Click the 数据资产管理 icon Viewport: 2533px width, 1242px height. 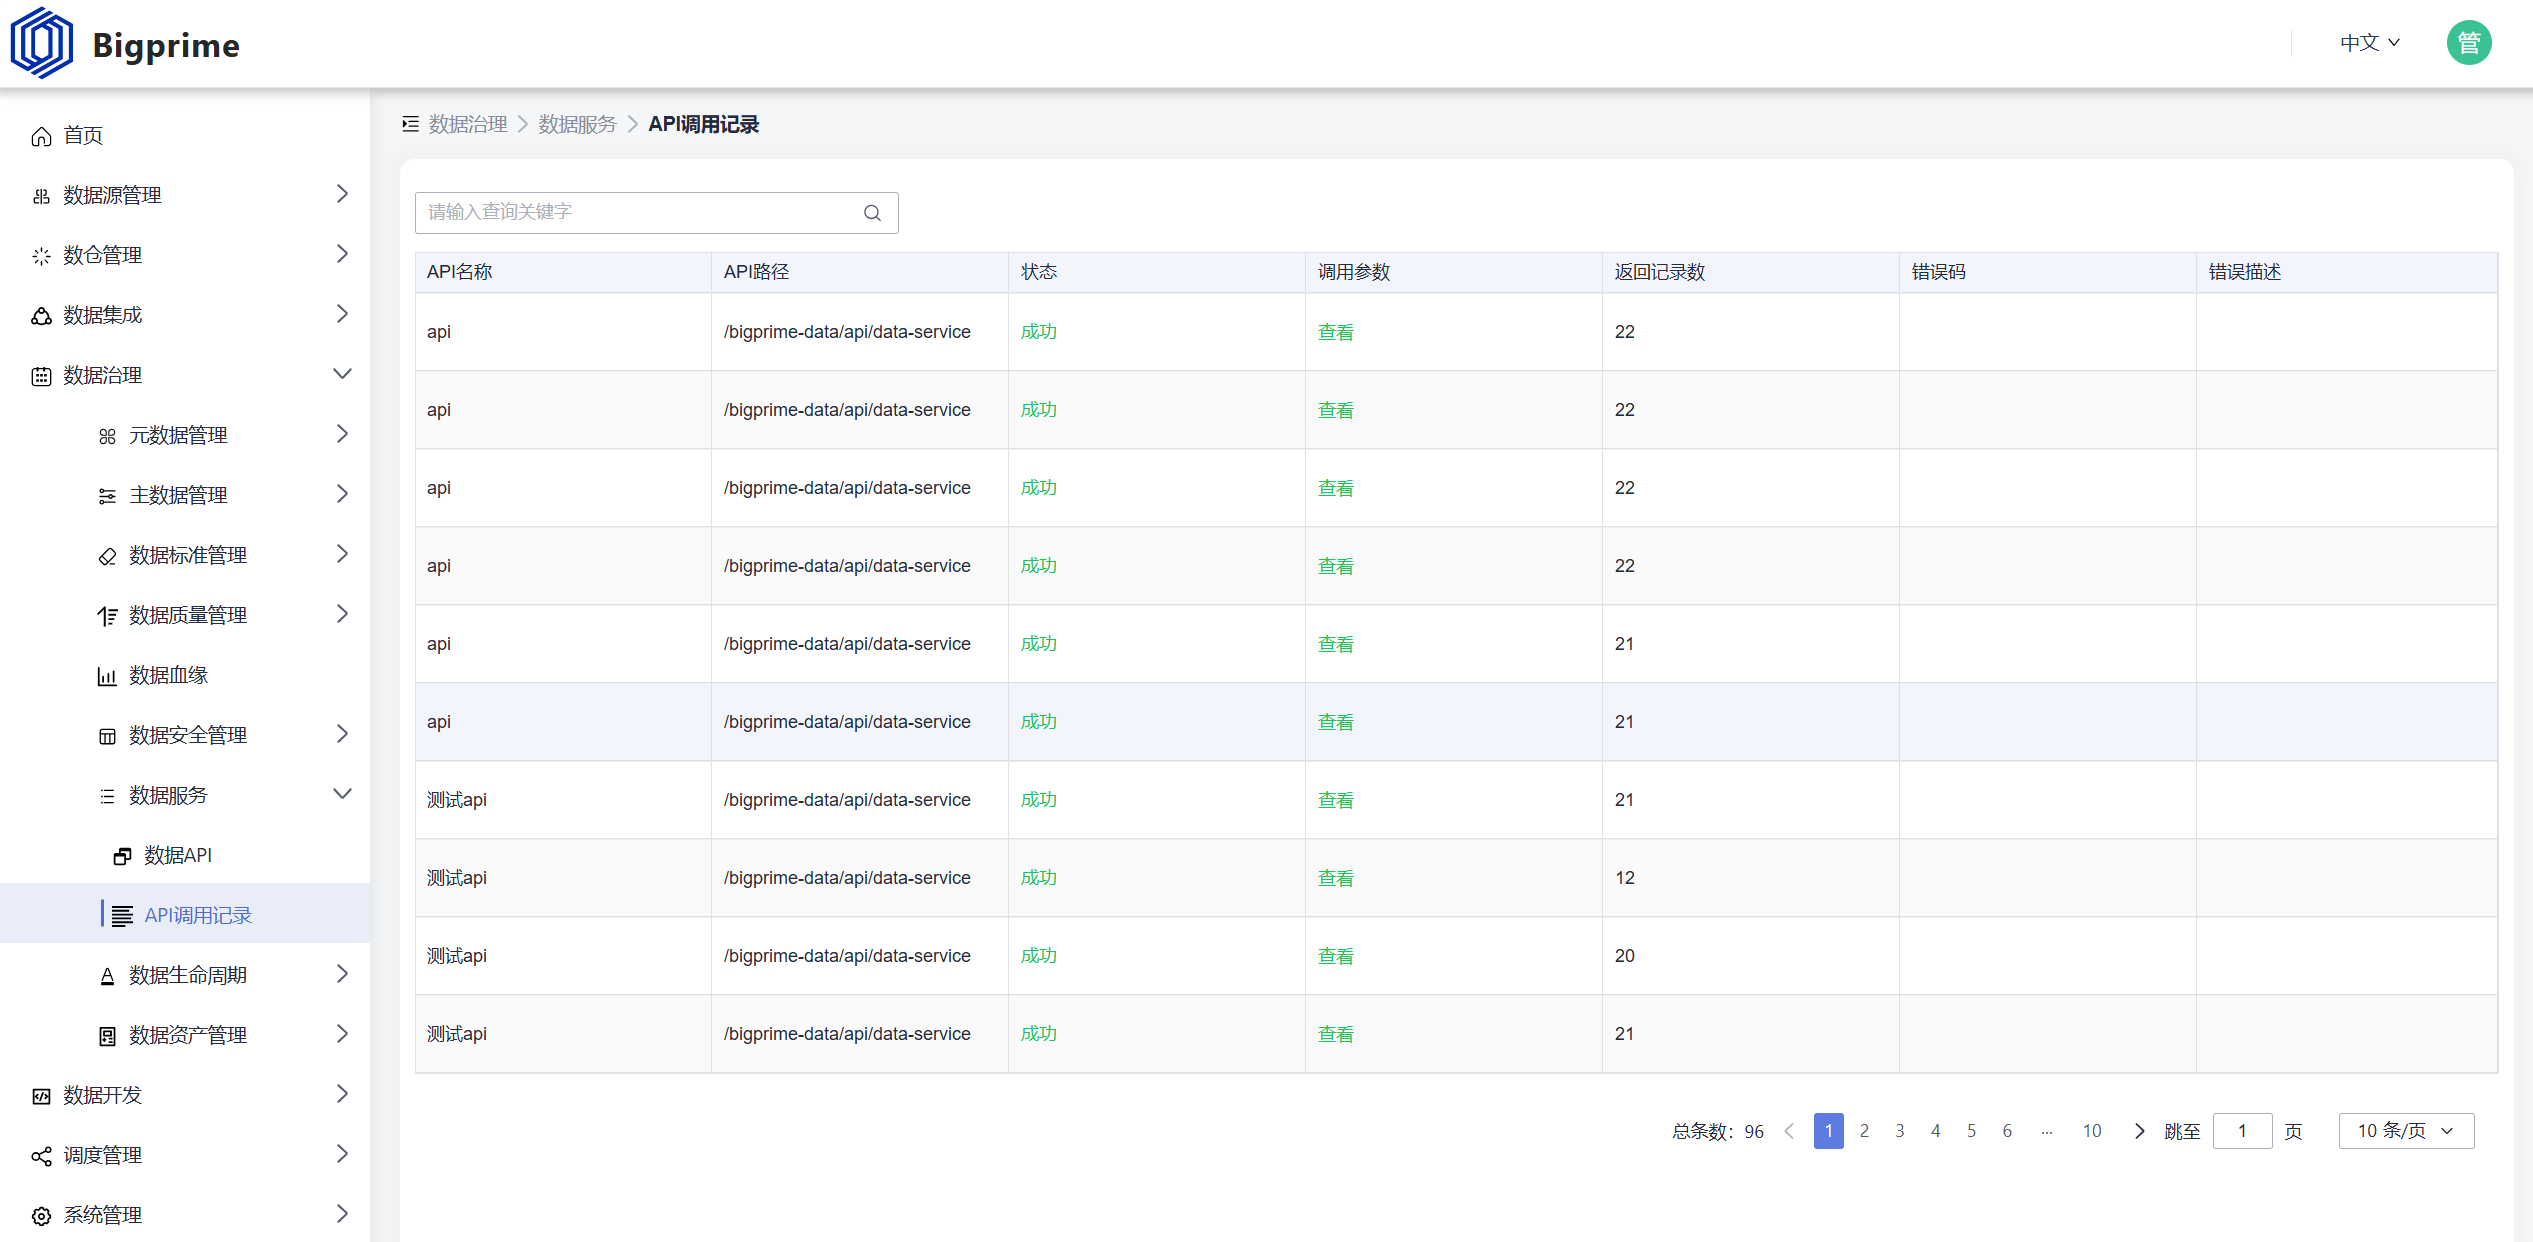(107, 1036)
